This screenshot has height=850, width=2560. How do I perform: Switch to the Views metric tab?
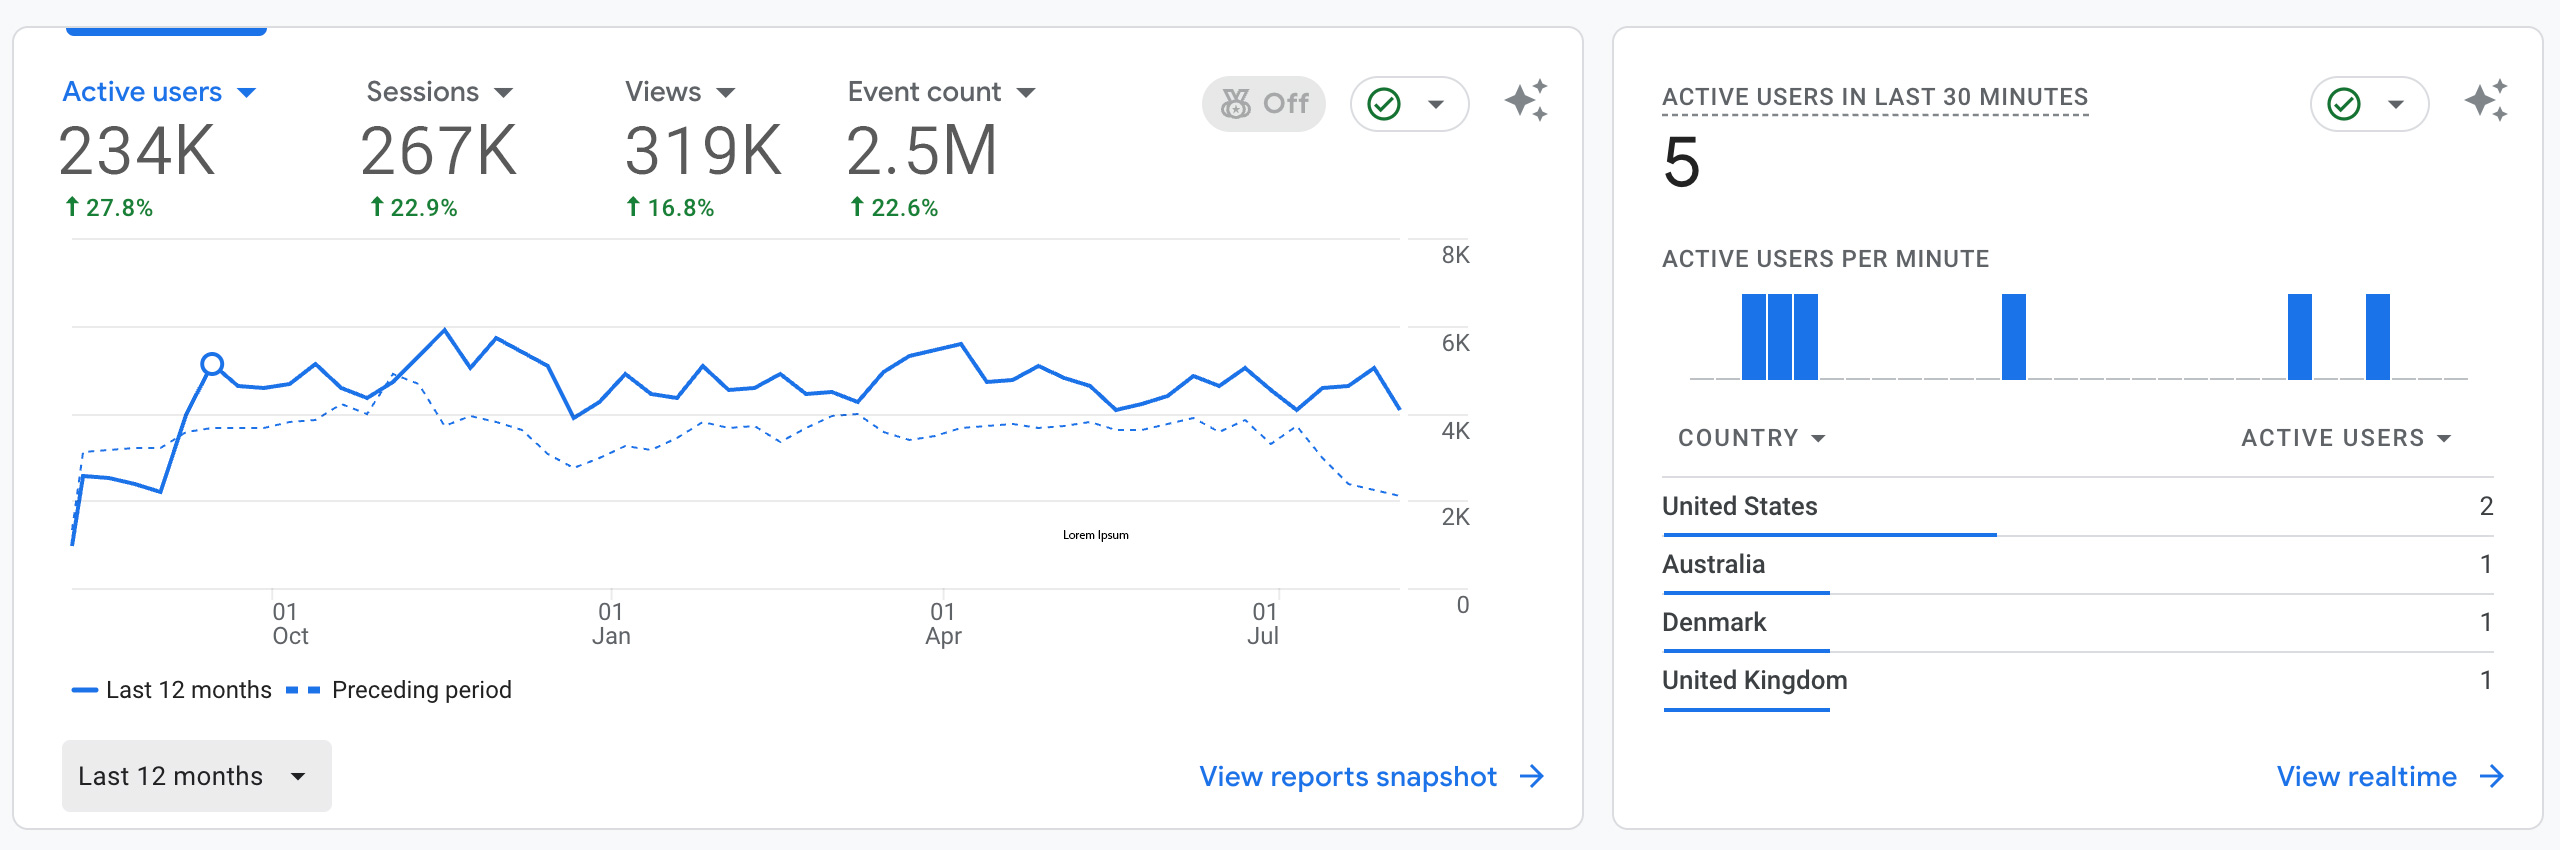click(x=663, y=92)
